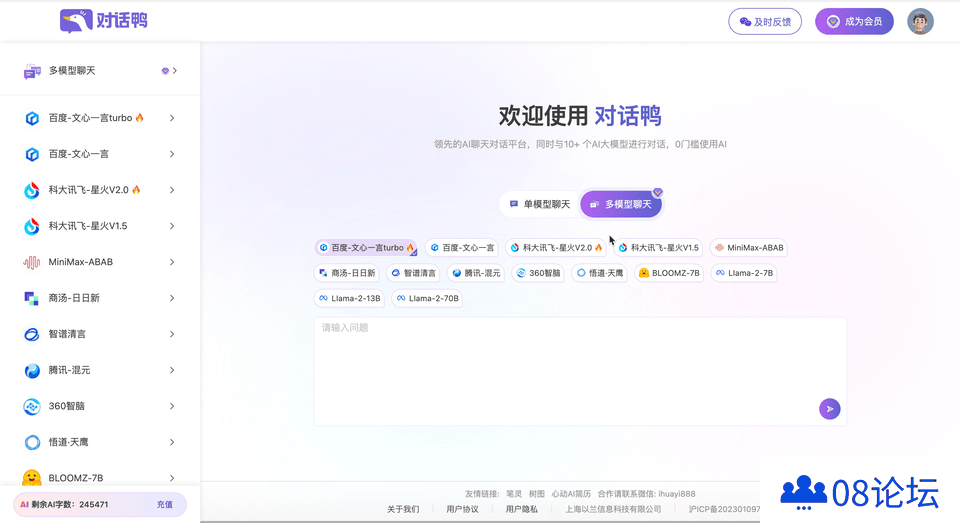The height and width of the screenshot is (523, 960).
Task: Toggle Llama-2-7B model chip
Action: (744, 273)
